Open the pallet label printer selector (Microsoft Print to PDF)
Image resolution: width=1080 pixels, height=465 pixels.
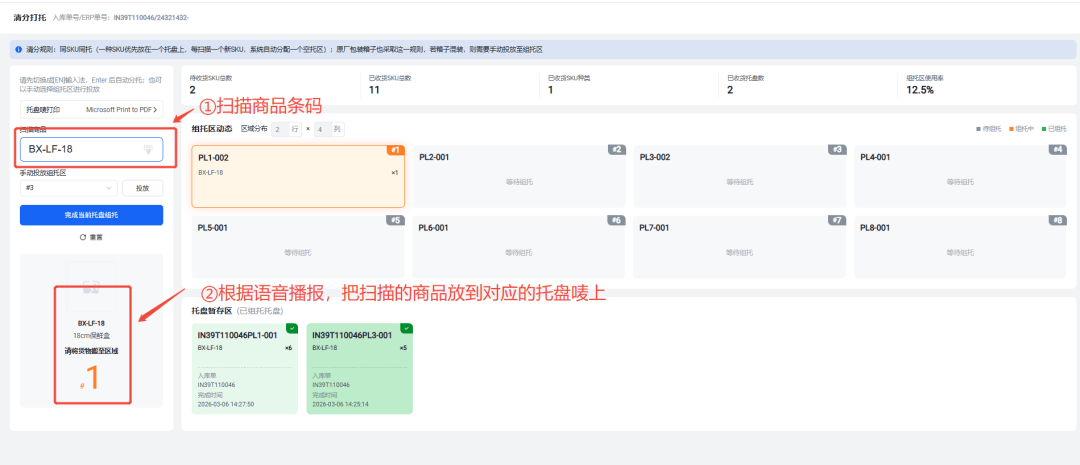92,110
